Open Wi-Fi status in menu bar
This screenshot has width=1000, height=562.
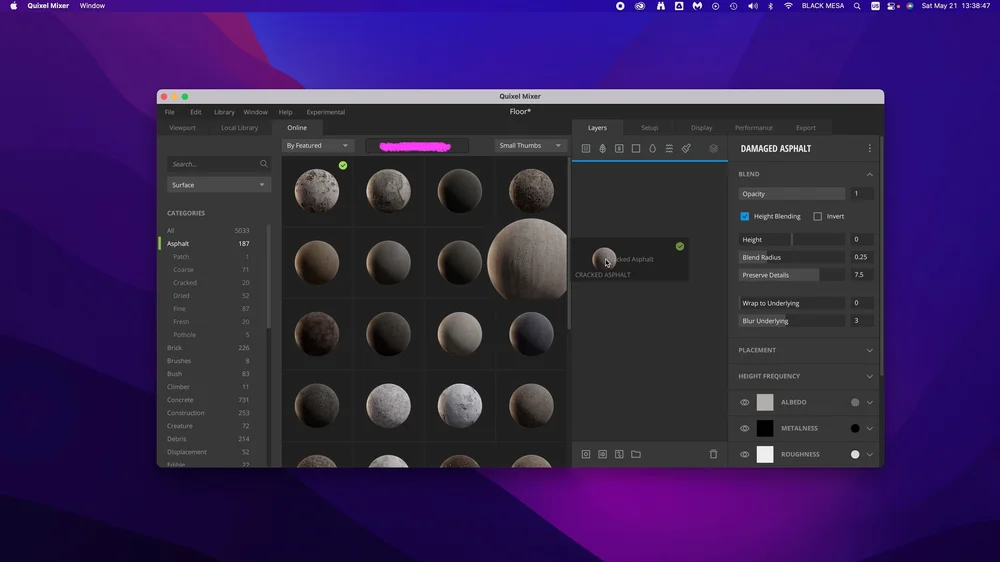tap(788, 6)
